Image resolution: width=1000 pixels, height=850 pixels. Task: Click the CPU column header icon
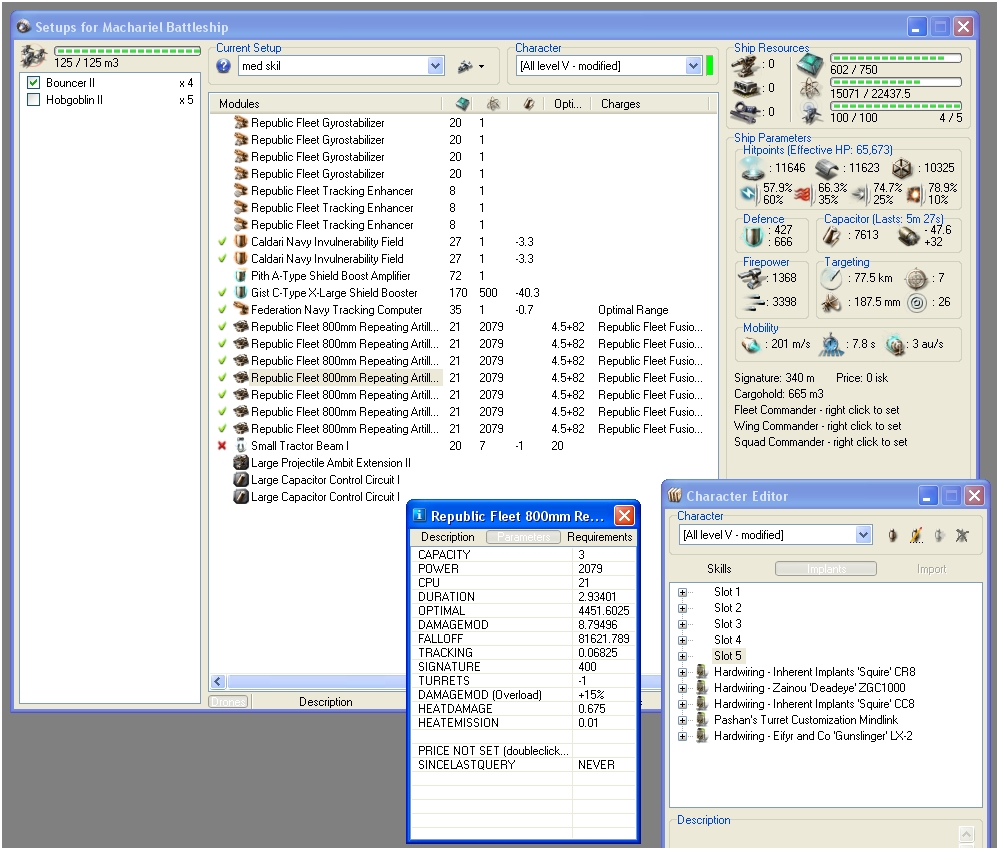[461, 104]
